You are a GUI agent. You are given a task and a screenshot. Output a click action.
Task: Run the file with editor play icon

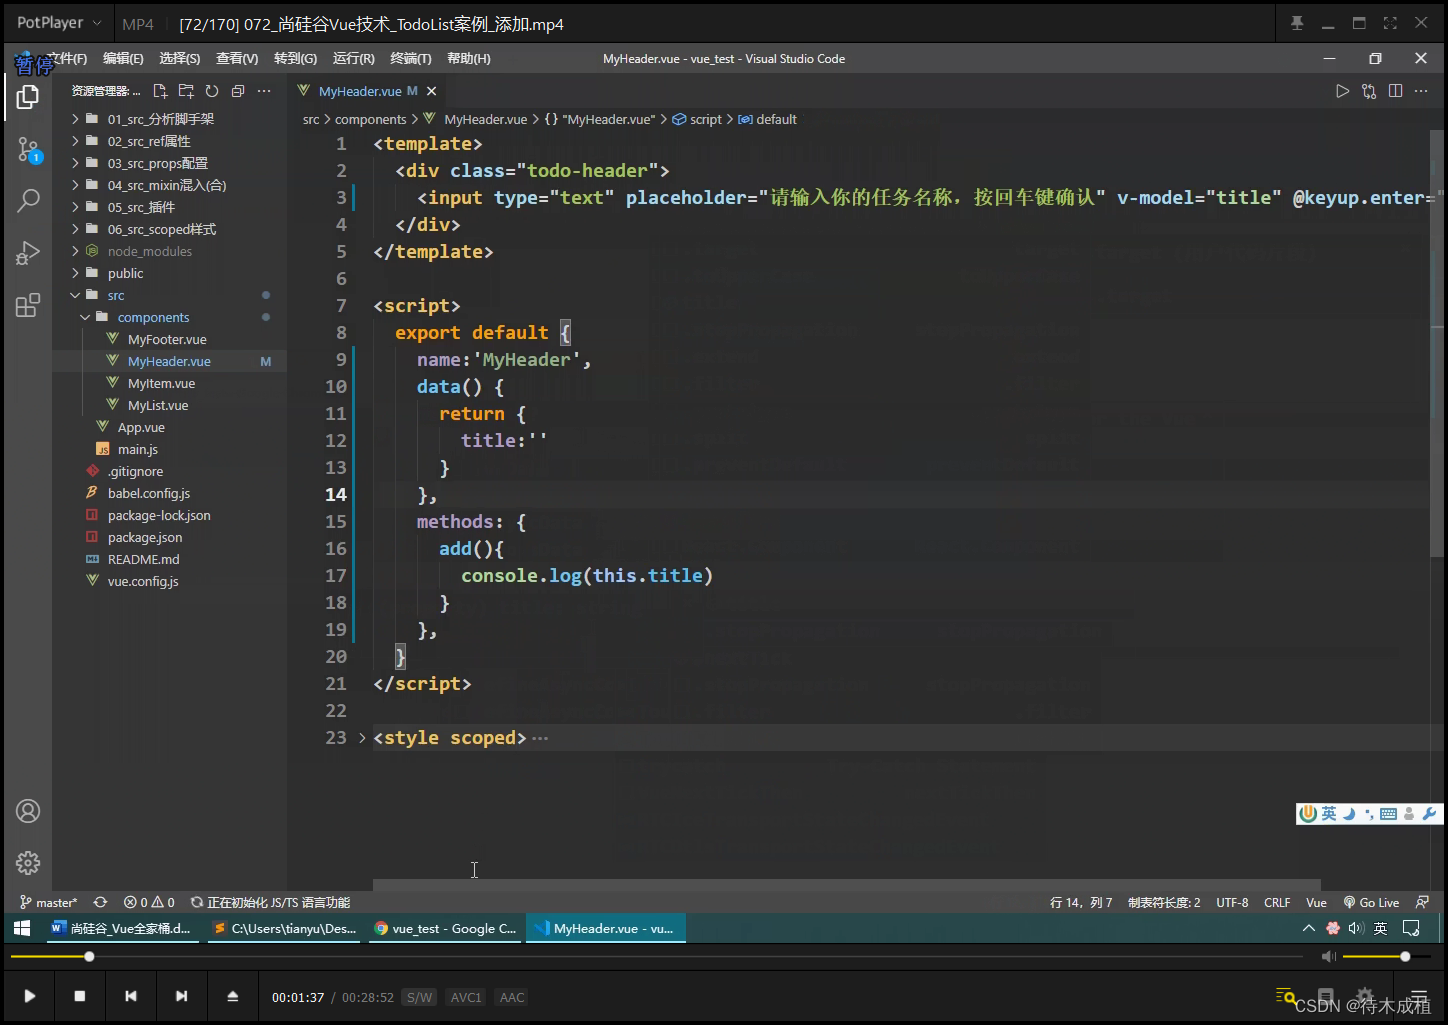1343,91
